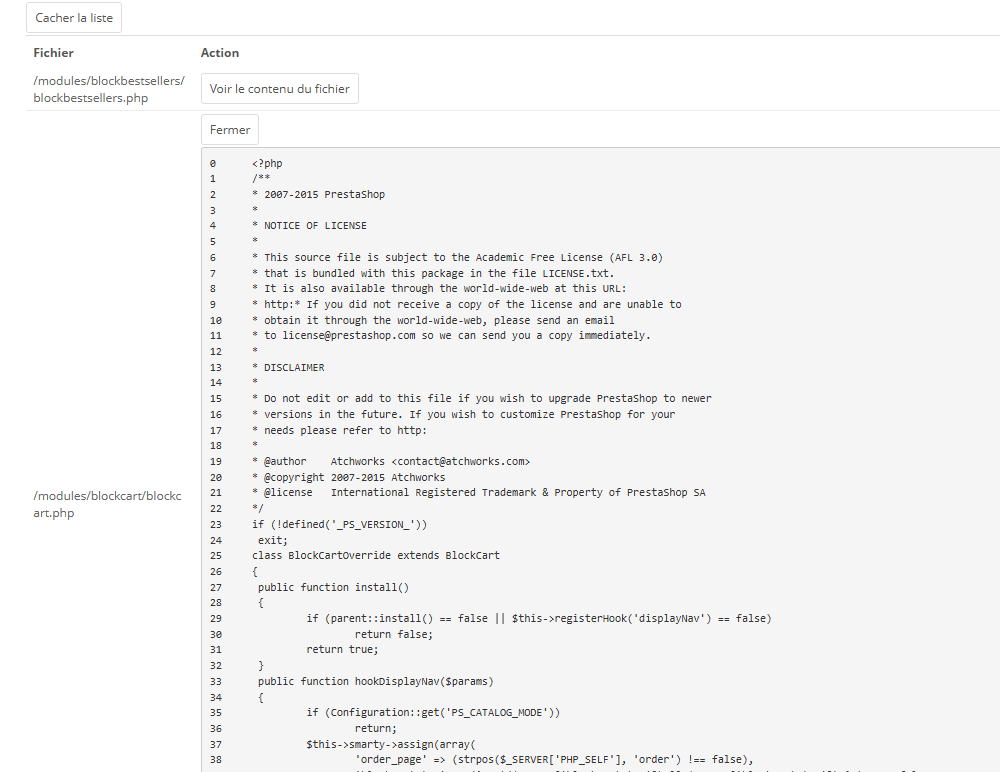Click the '@copyright 2007-2015 Atchworks' line
Image resolution: width=1000 pixels, height=772 pixels.
pyautogui.click(x=348, y=477)
